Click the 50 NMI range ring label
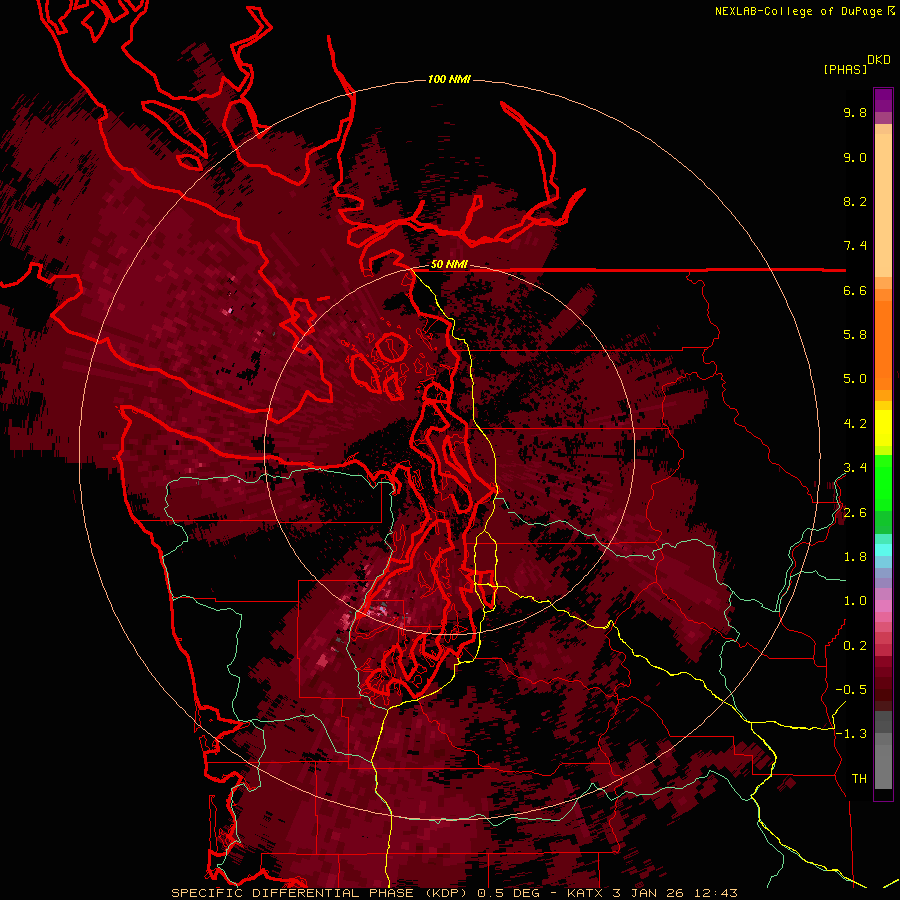Image resolution: width=900 pixels, height=900 pixels. (x=449, y=265)
